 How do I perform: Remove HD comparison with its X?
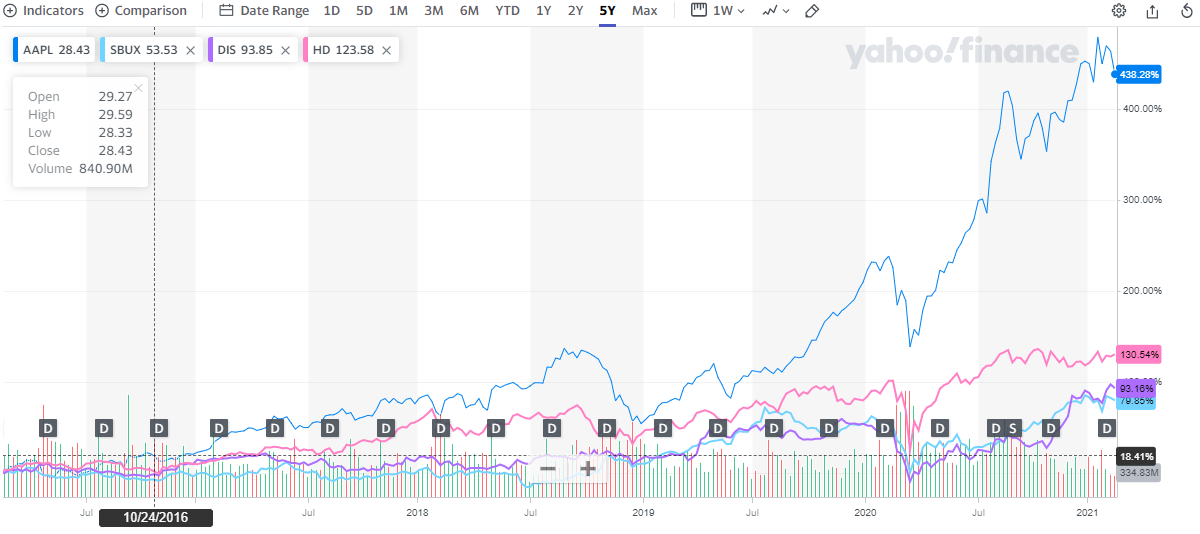(x=386, y=49)
